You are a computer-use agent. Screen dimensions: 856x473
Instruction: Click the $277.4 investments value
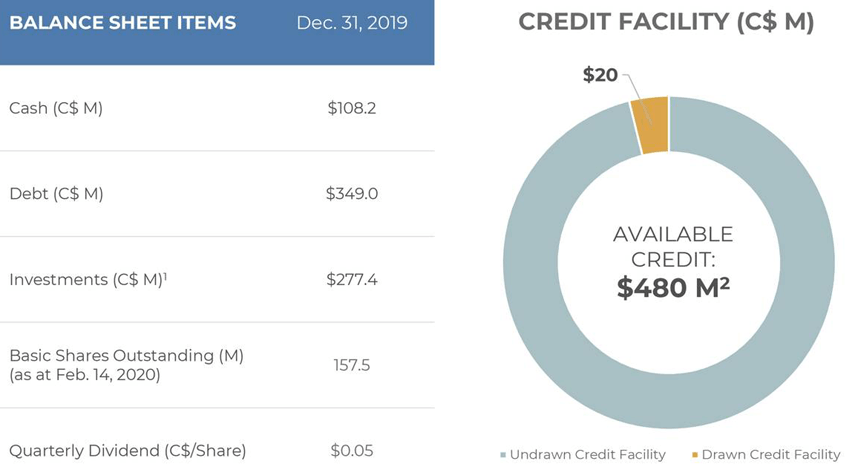(x=352, y=280)
